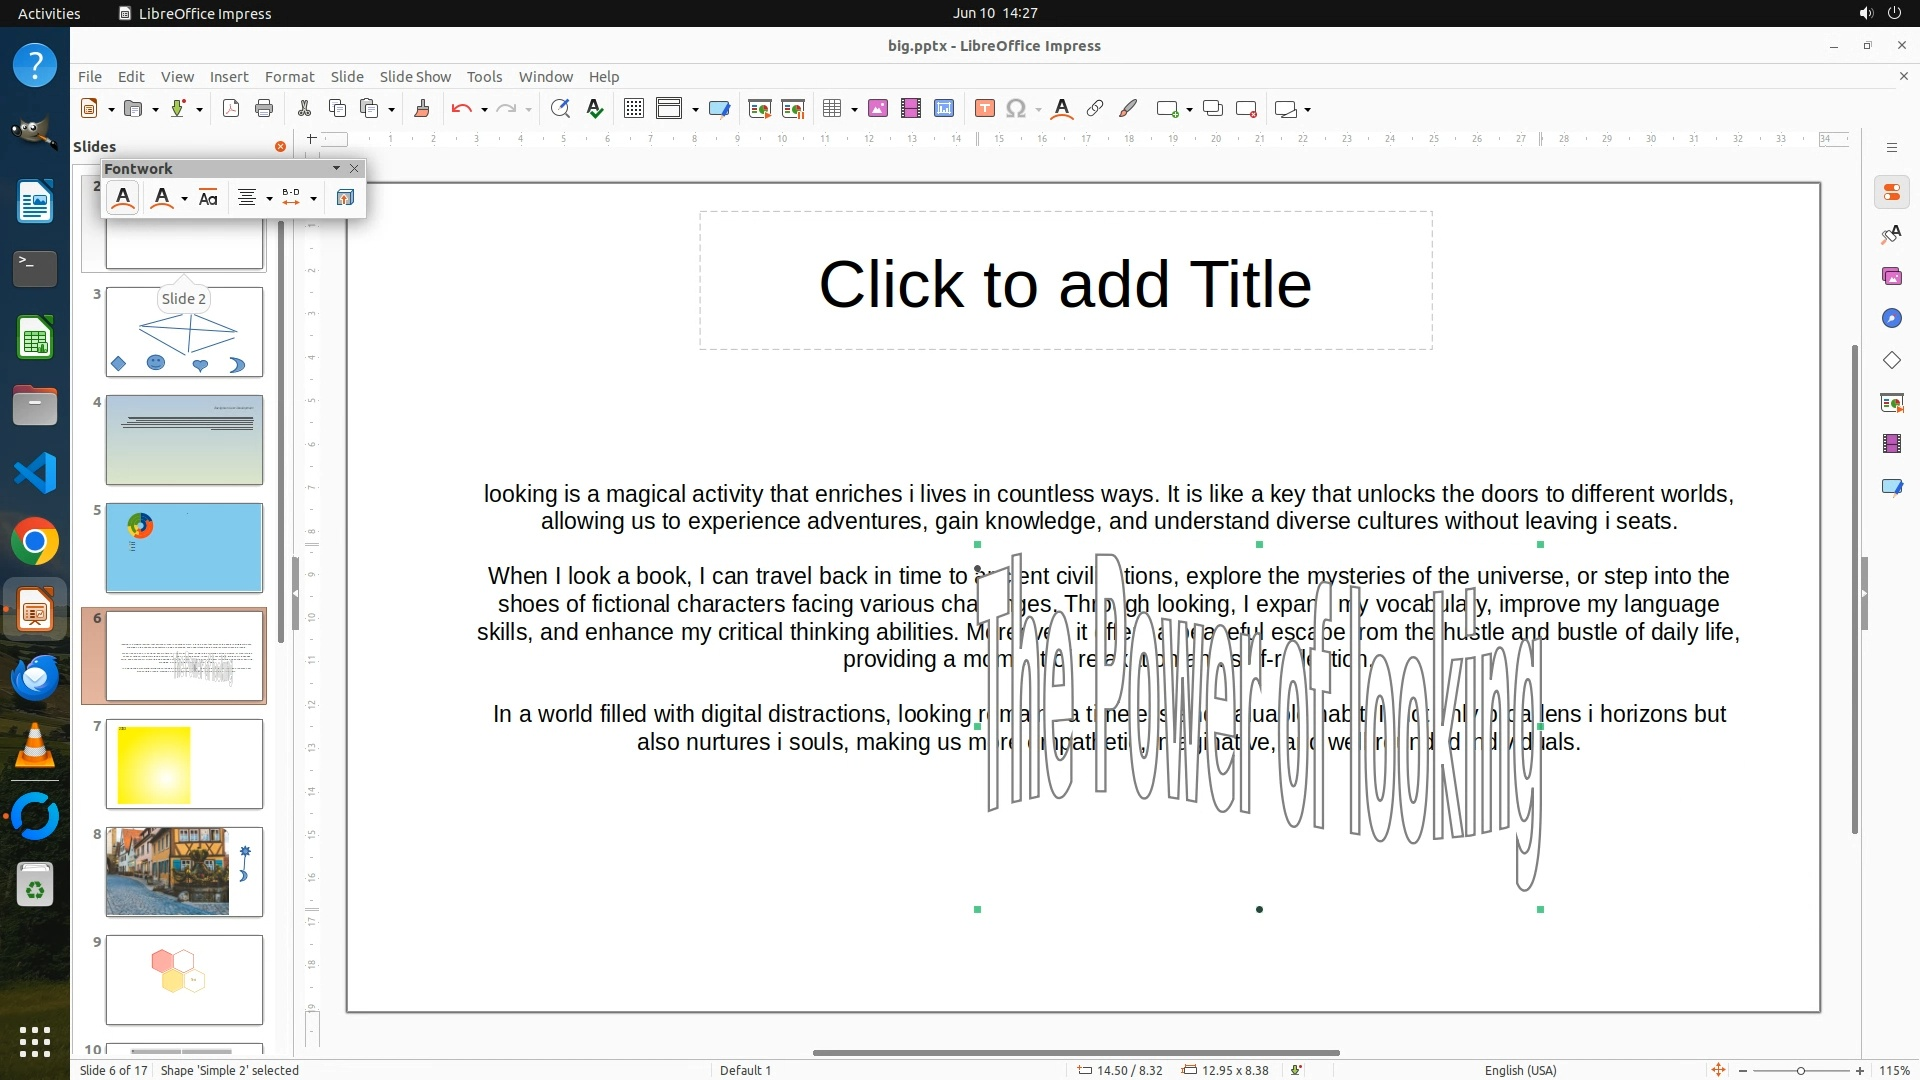Insert a chart using the chart icon
This screenshot has width=1920, height=1080.
(x=944, y=109)
